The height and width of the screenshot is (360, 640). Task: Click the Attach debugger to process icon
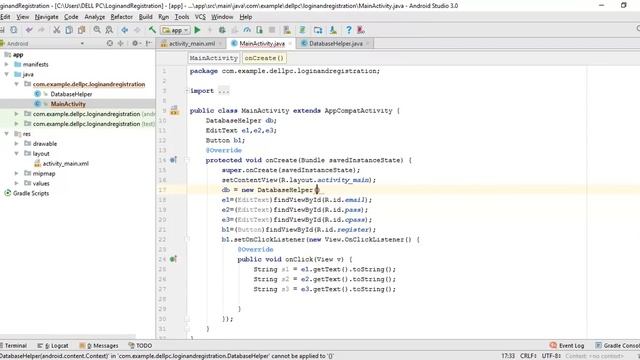[x=259, y=30]
